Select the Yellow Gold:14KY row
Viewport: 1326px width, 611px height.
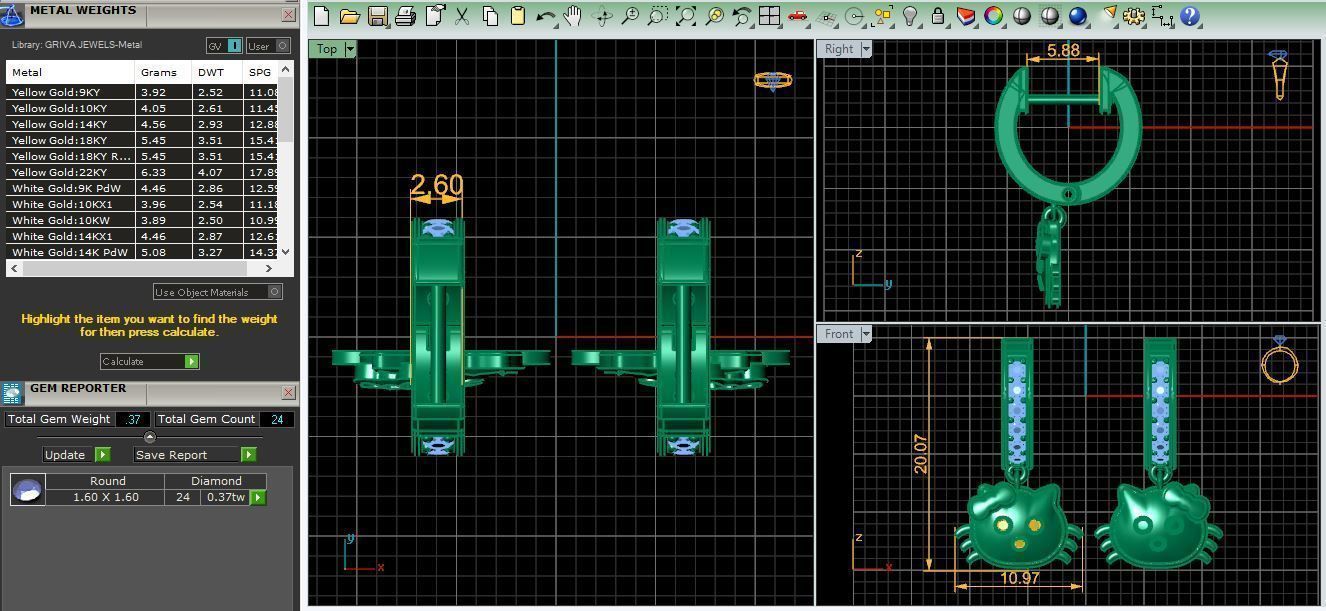pyautogui.click(x=144, y=124)
